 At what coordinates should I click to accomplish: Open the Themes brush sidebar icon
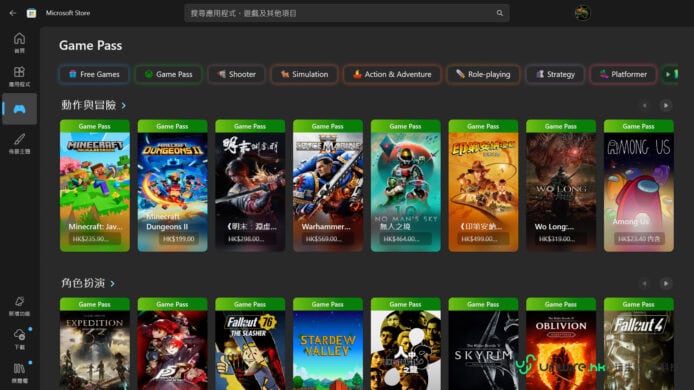tap(19, 143)
